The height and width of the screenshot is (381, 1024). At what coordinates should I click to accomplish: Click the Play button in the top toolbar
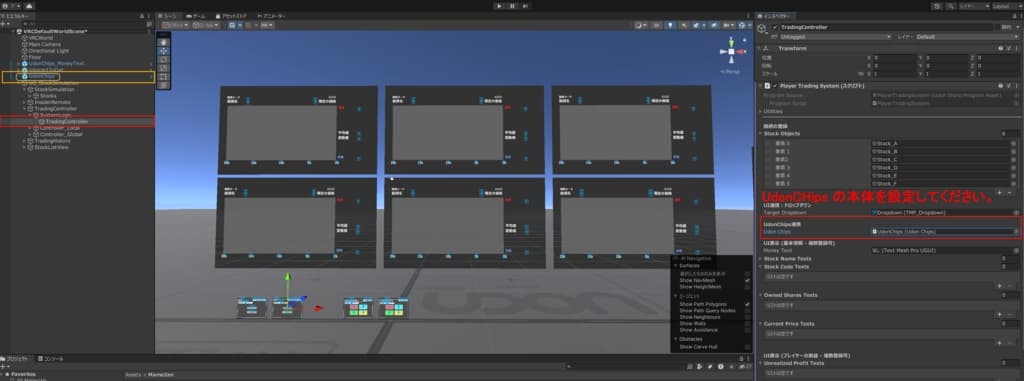[500, 6]
